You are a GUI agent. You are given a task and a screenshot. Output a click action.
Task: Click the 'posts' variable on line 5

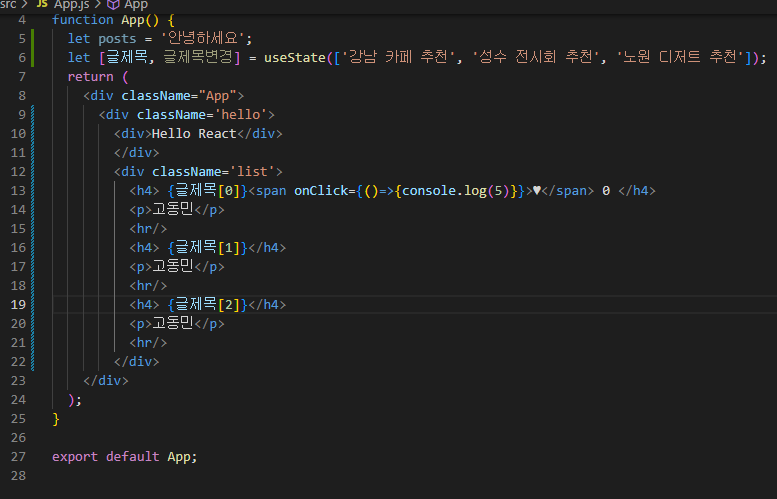tap(117, 39)
